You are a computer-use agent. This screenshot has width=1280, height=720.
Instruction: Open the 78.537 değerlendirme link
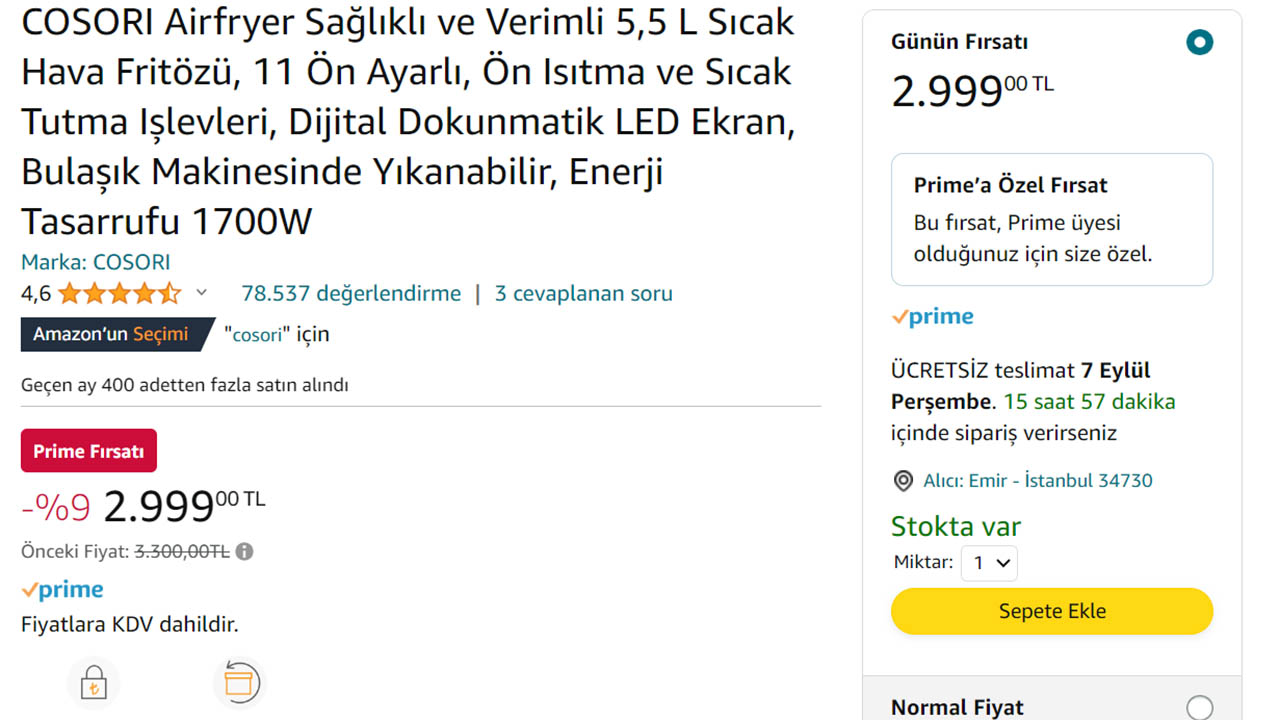point(351,294)
